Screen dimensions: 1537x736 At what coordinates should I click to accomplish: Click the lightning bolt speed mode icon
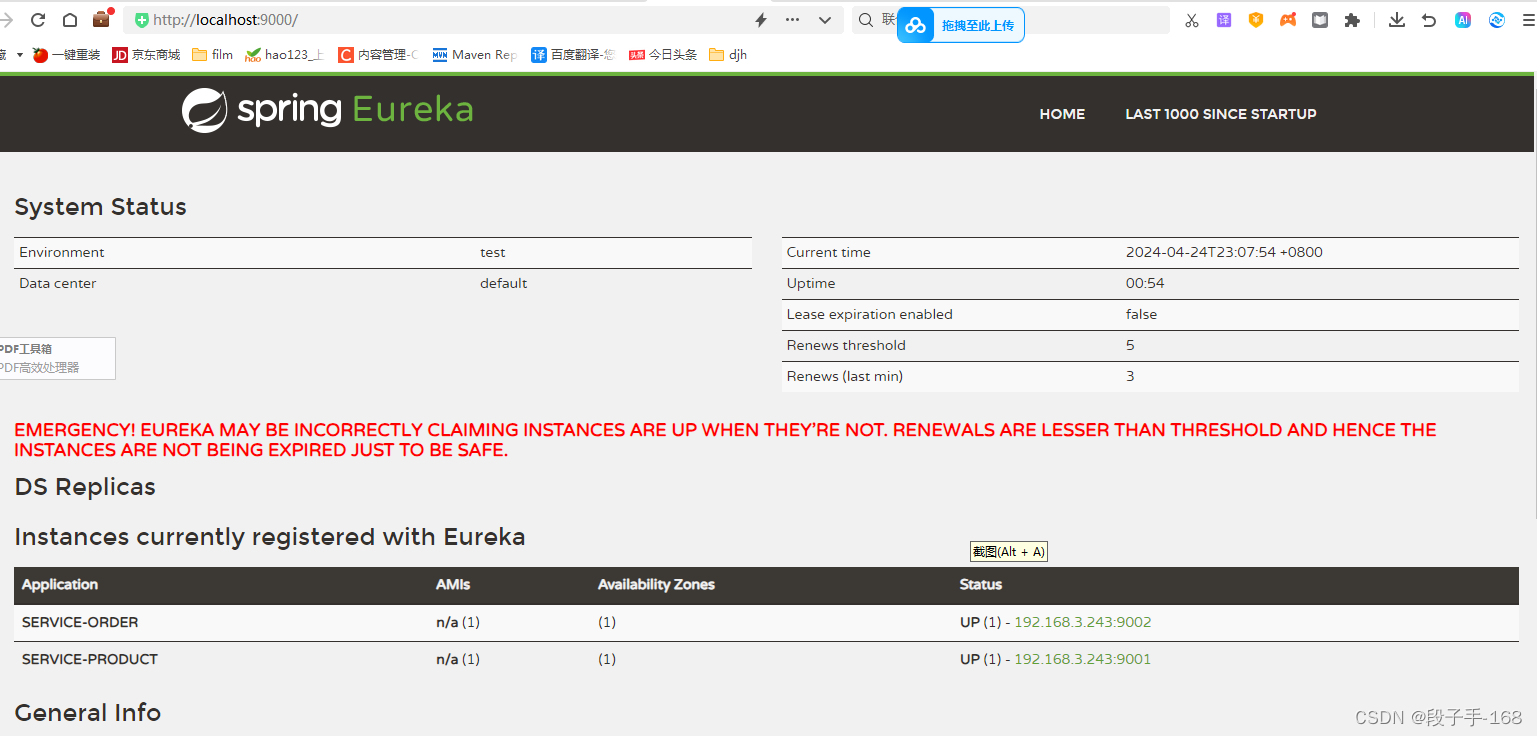click(x=760, y=20)
